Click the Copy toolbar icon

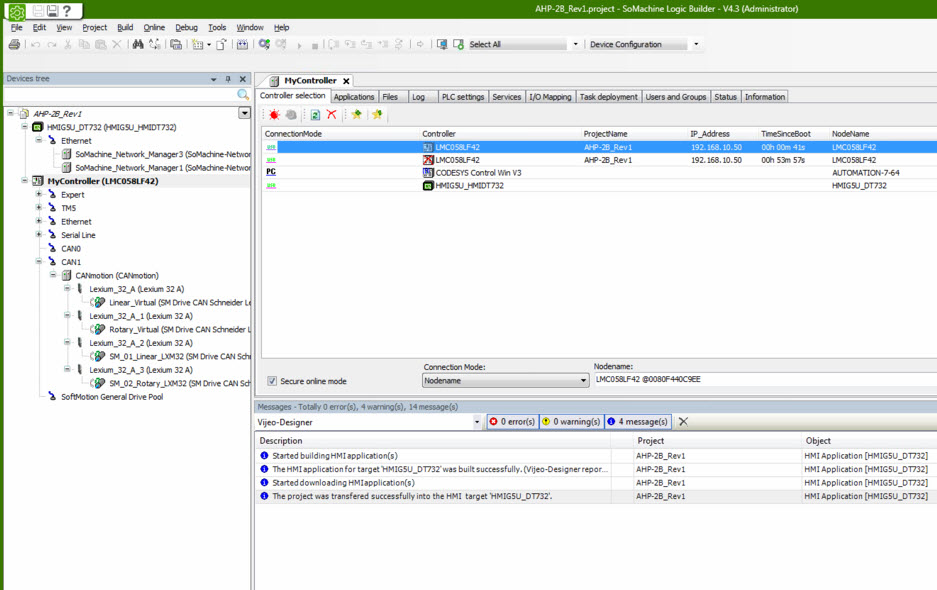[84, 44]
